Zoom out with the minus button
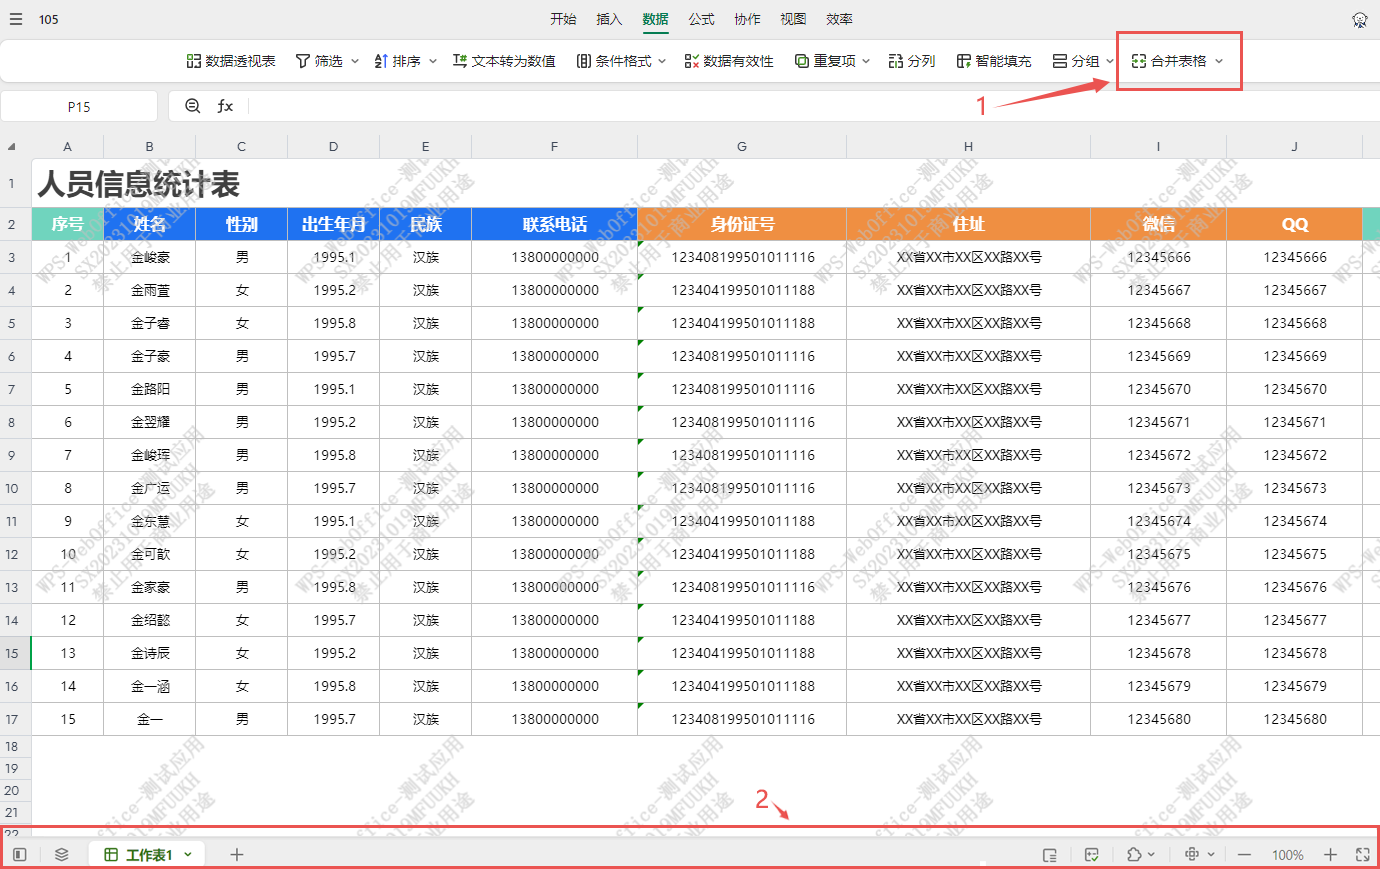This screenshot has height=869, width=1380. tap(1244, 855)
